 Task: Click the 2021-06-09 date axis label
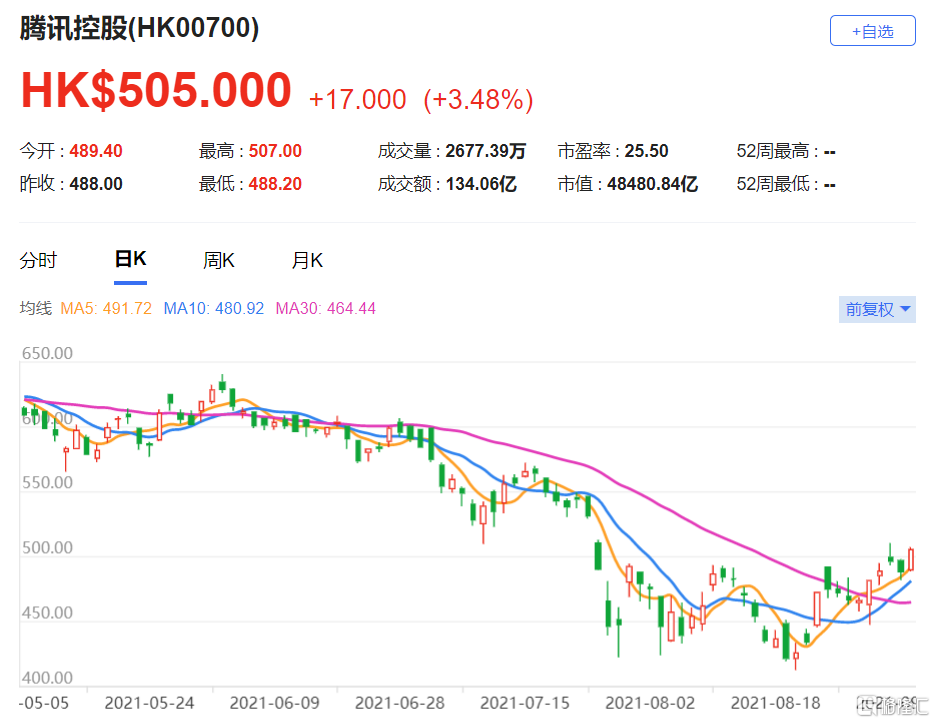click(275, 703)
